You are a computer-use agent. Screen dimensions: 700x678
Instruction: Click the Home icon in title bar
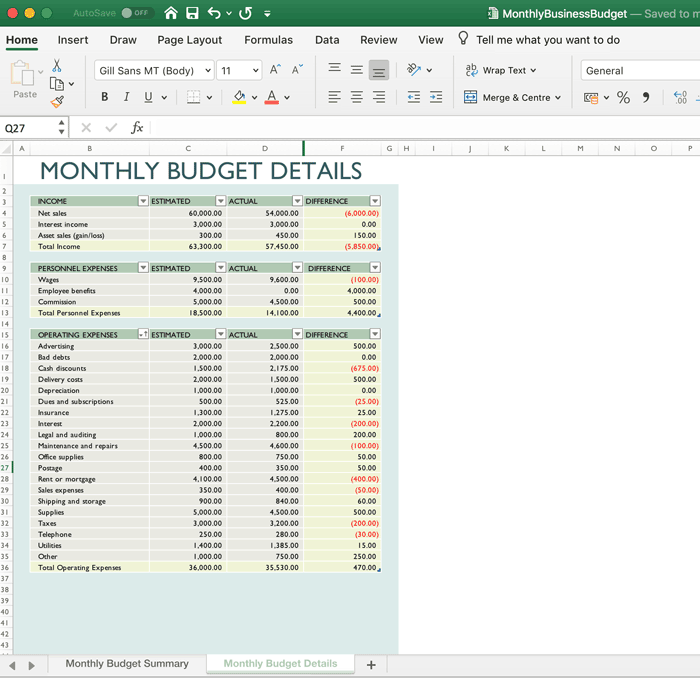tap(171, 13)
